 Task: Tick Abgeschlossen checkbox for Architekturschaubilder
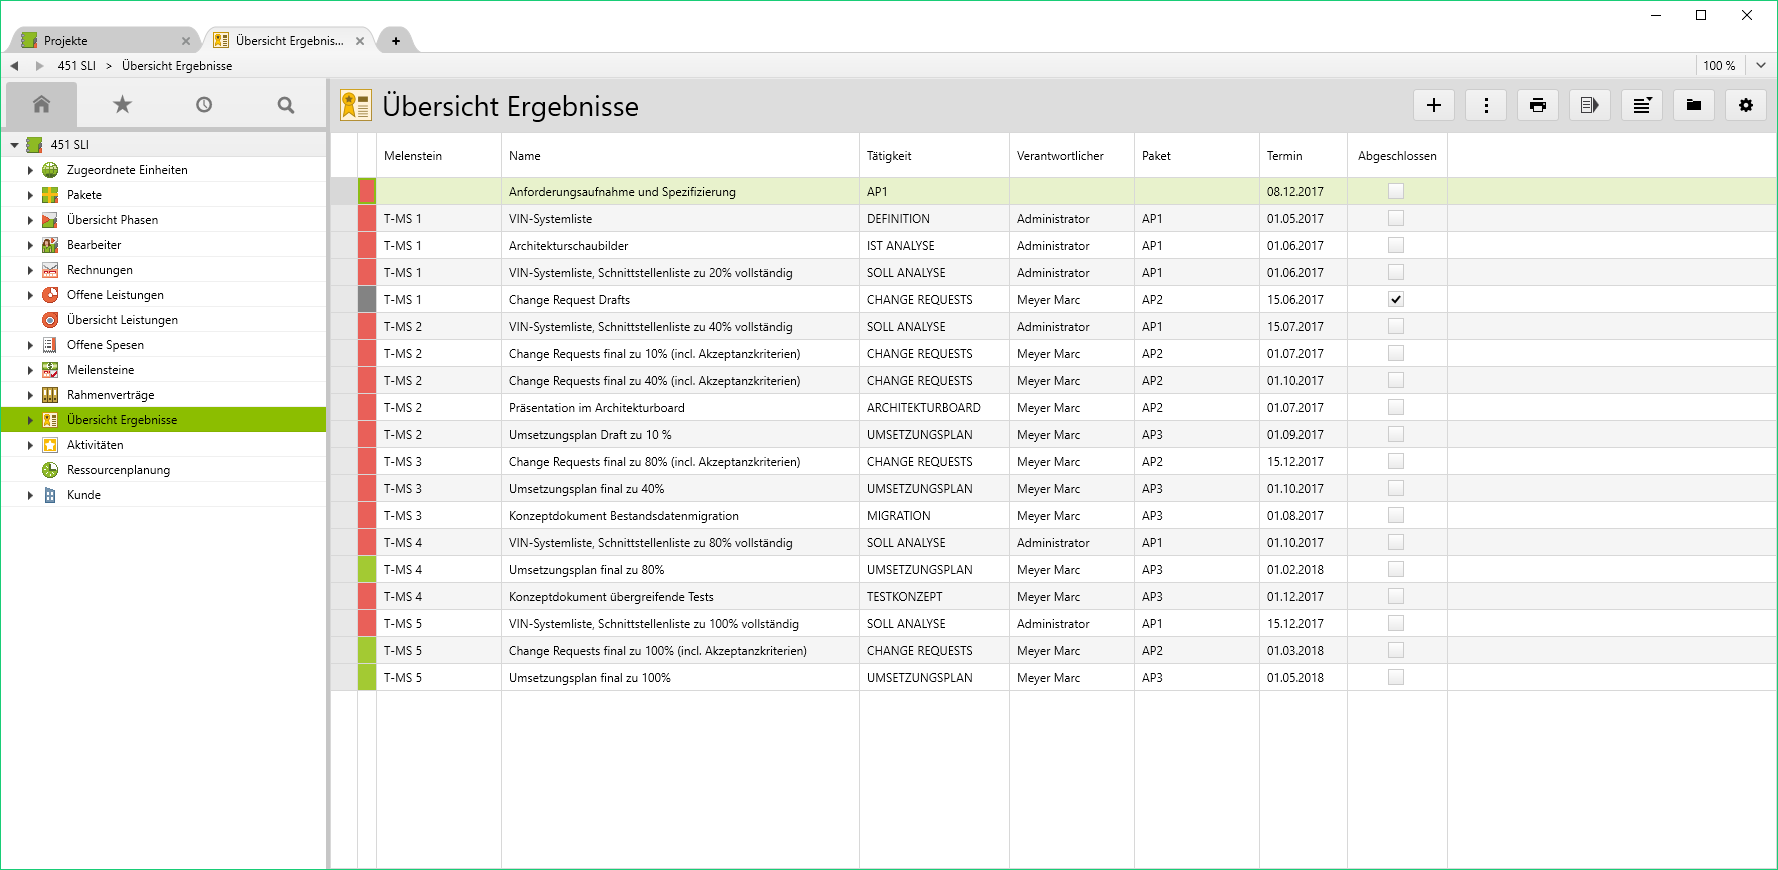1396,245
